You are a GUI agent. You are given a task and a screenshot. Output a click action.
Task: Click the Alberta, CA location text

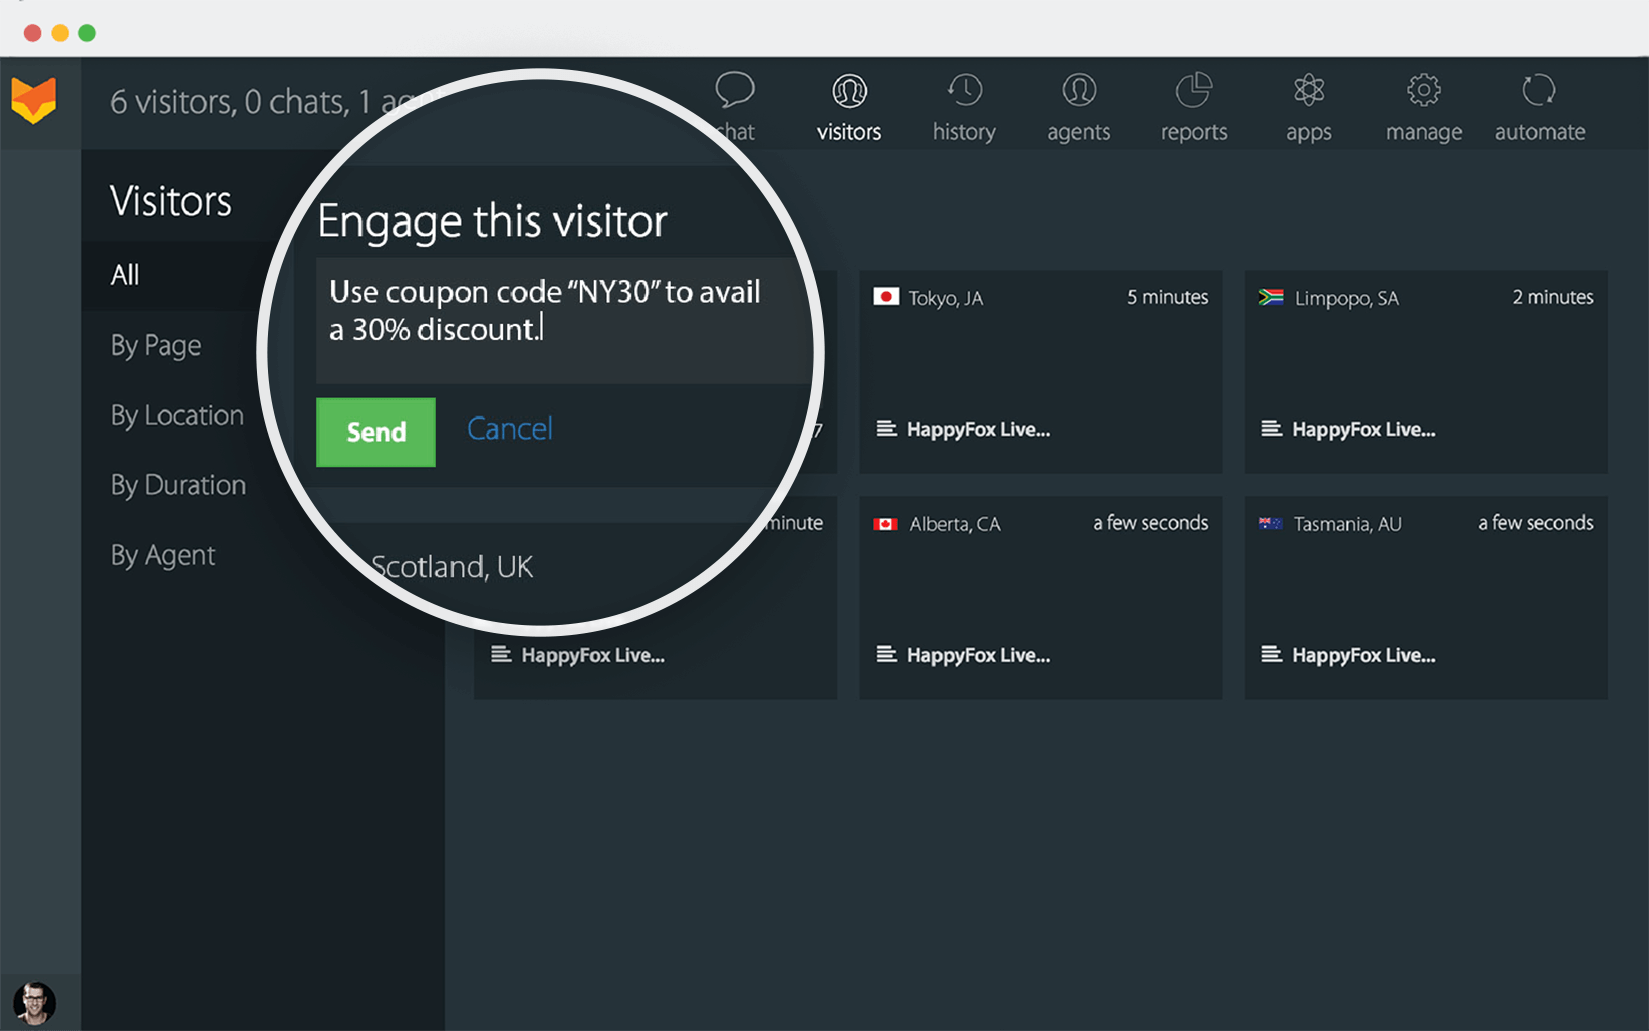955,524
